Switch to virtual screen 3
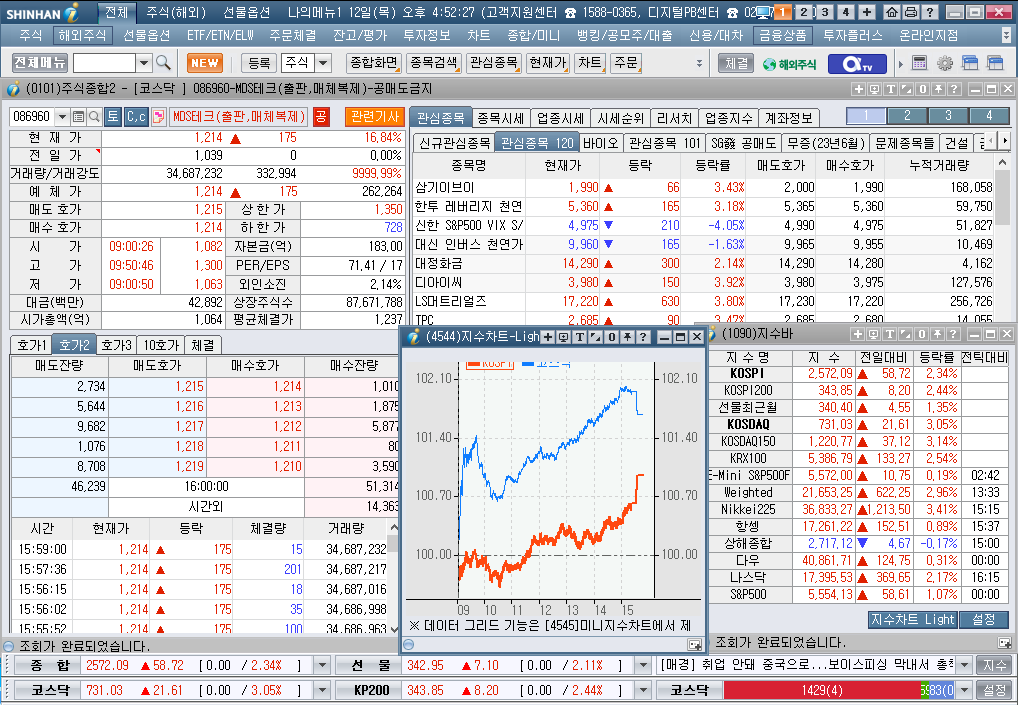This screenshot has width=1018, height=705. click(825, 12)
